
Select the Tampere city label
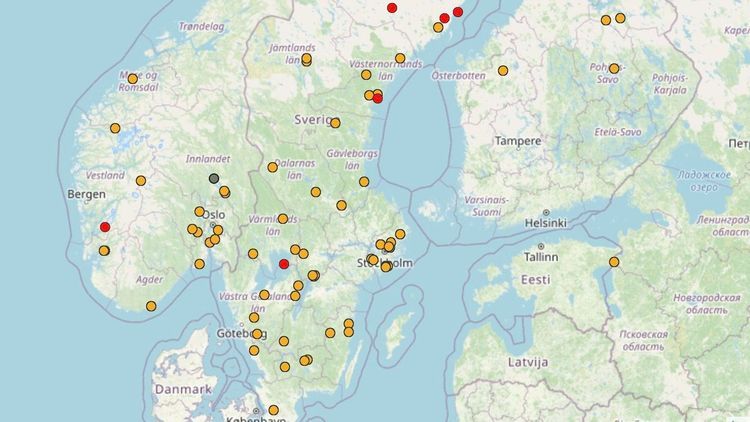click(518, 141)
